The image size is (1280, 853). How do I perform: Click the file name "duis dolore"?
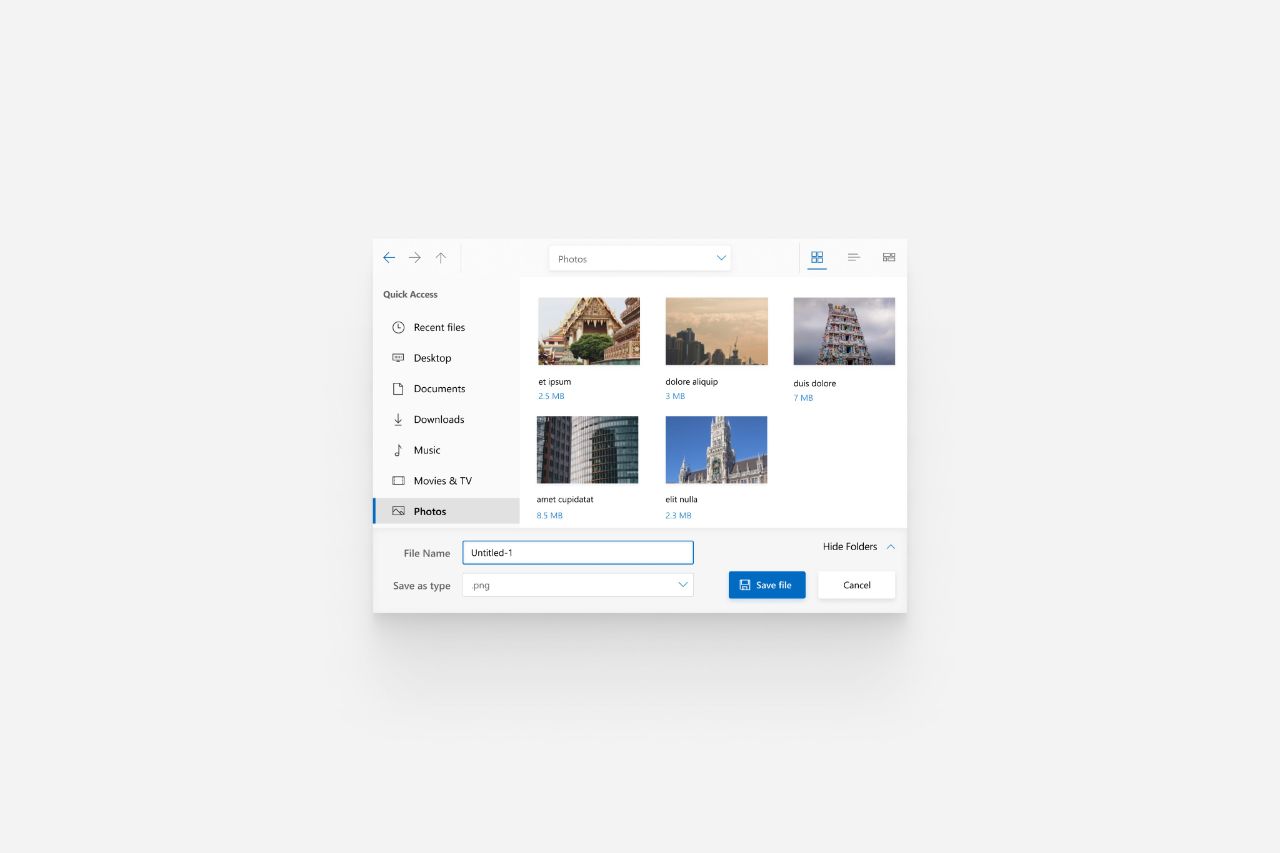(815, 383)
